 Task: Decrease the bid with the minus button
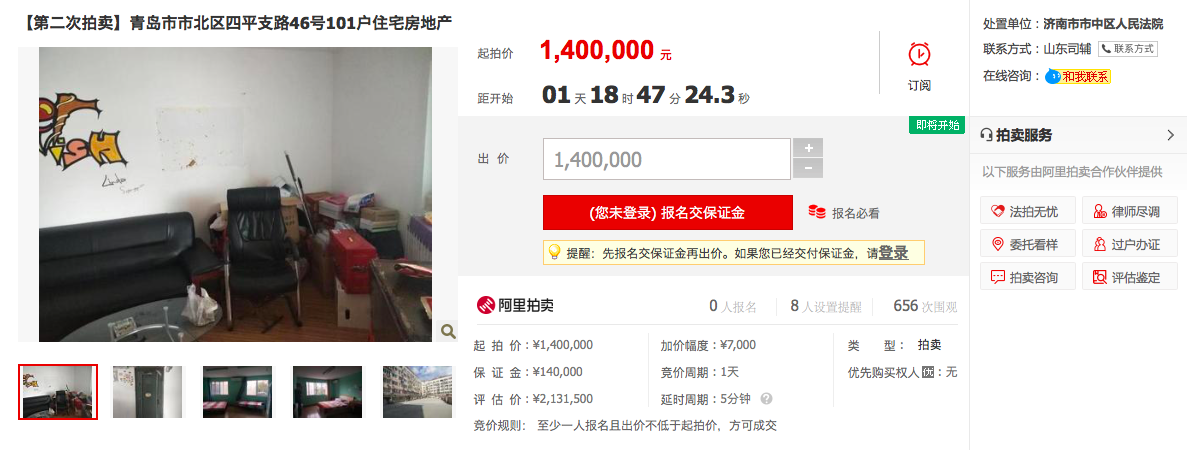(808, 169)
